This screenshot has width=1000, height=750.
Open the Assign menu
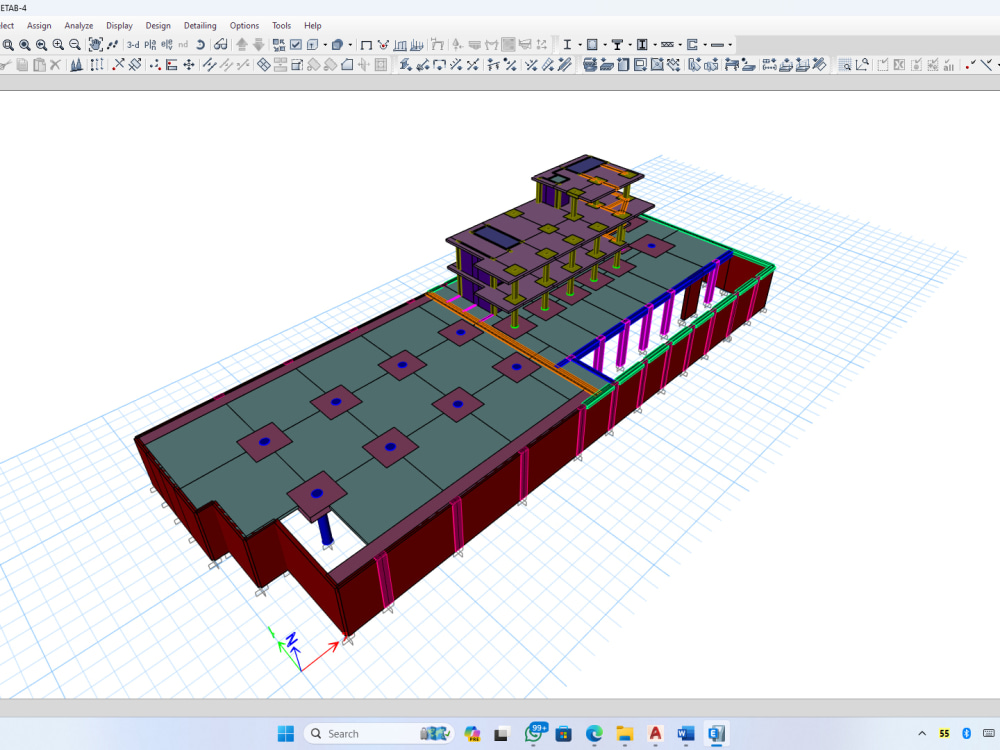click(39, 25)
